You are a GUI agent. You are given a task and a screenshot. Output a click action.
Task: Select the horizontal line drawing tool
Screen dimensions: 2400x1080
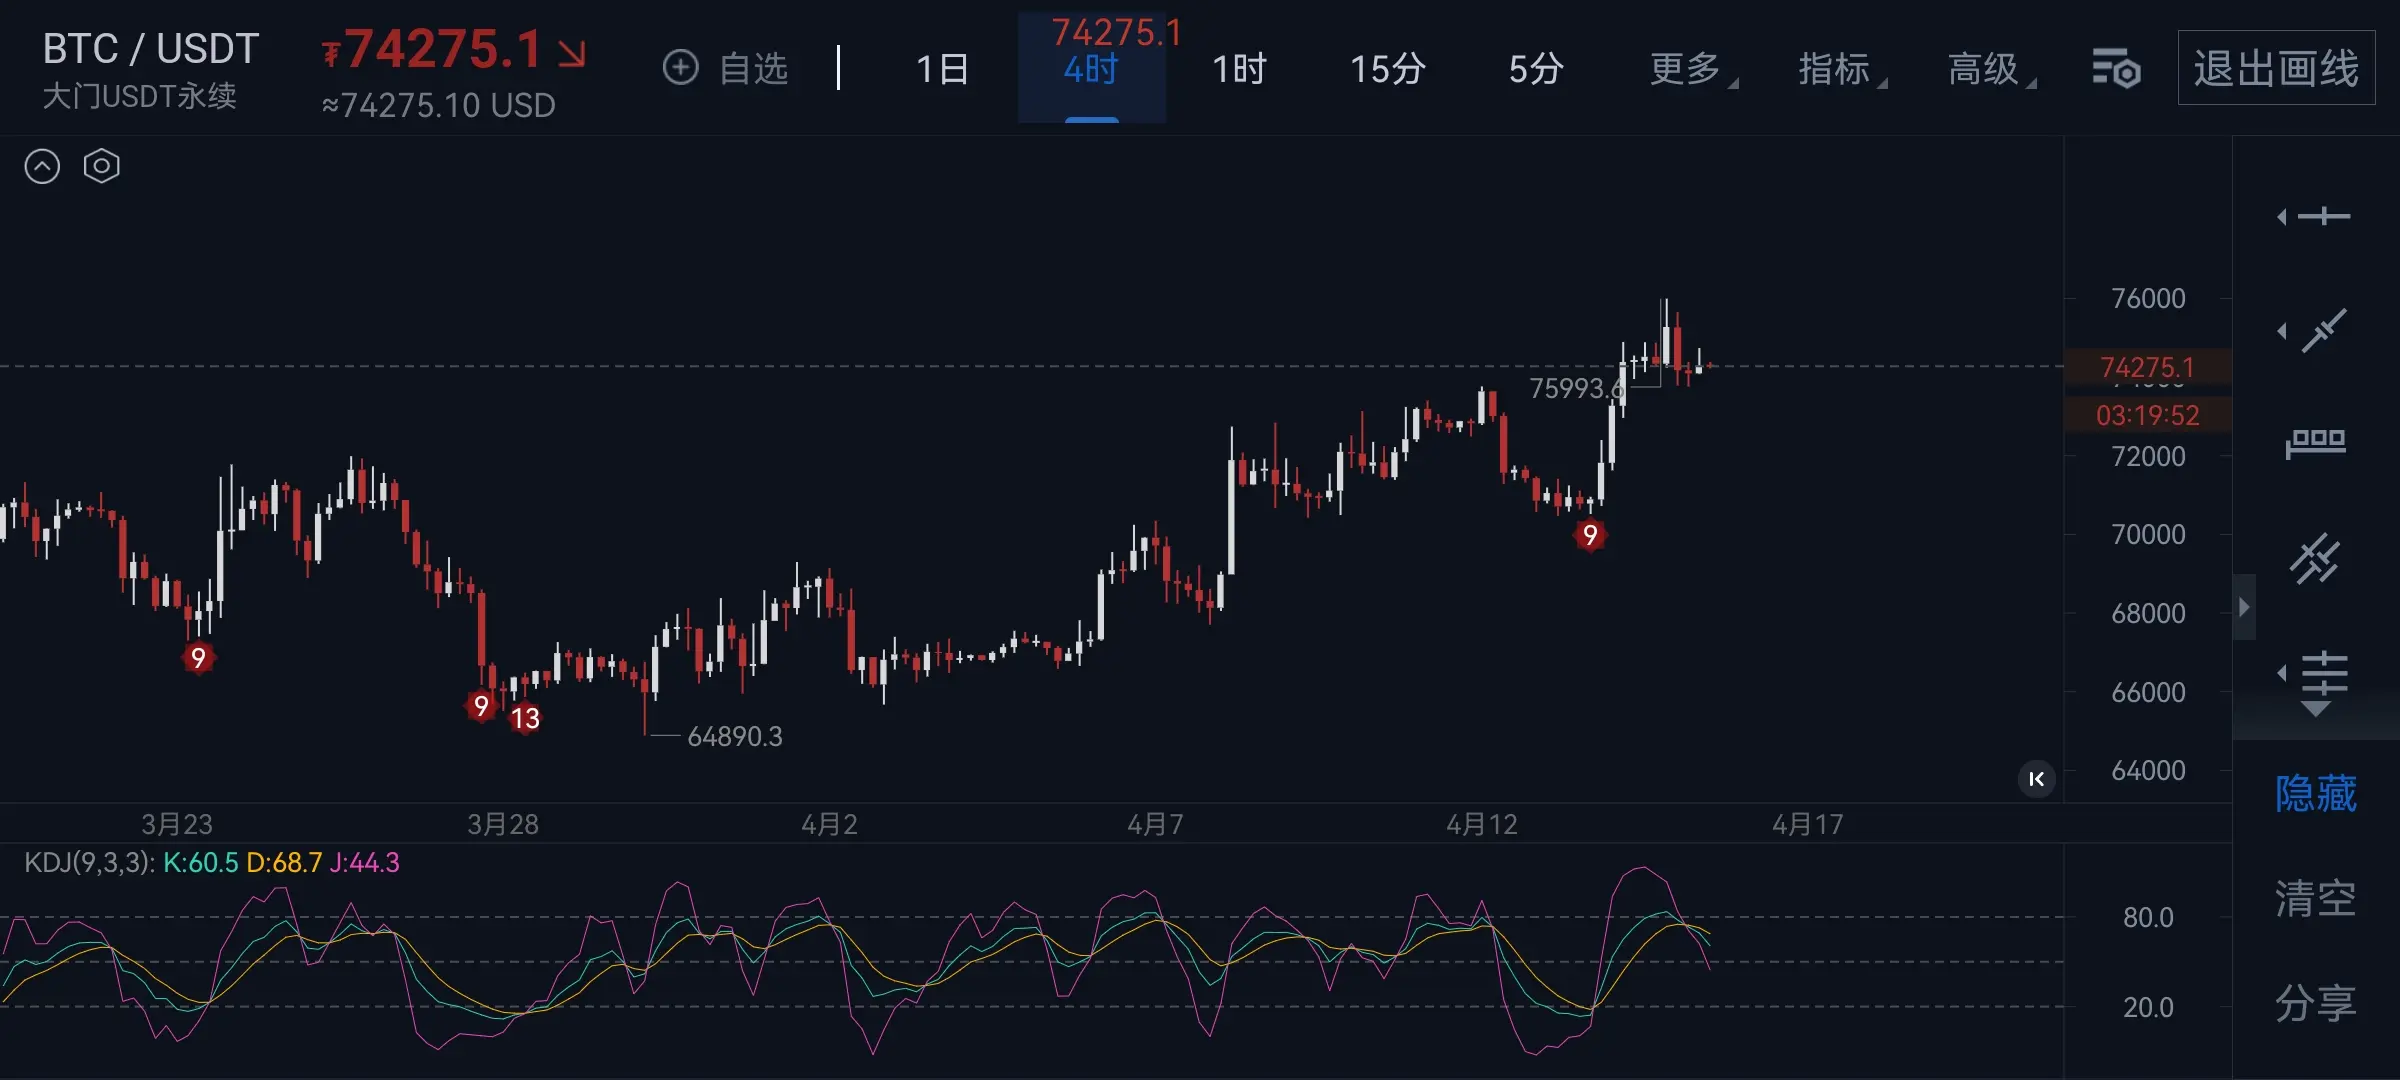pyautogui.click(x=2322, y=217)
